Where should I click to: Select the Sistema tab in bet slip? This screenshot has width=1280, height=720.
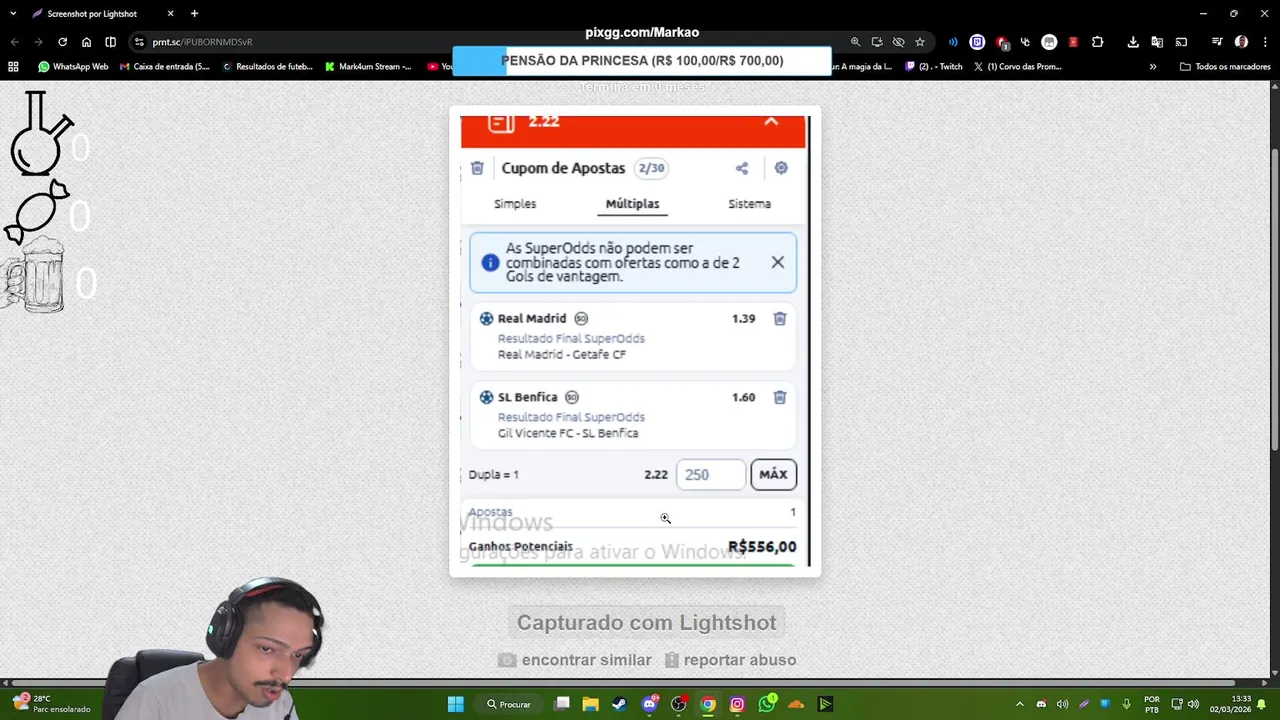tap(749, 204)
